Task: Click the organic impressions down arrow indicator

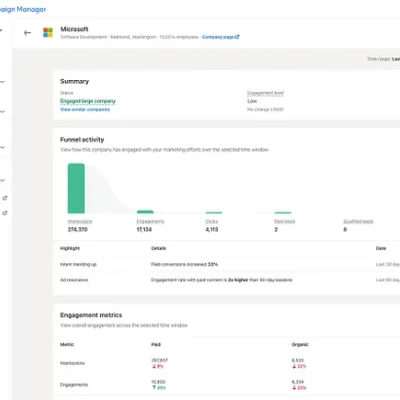Action: pyautogui.click(x=294, y=366)
